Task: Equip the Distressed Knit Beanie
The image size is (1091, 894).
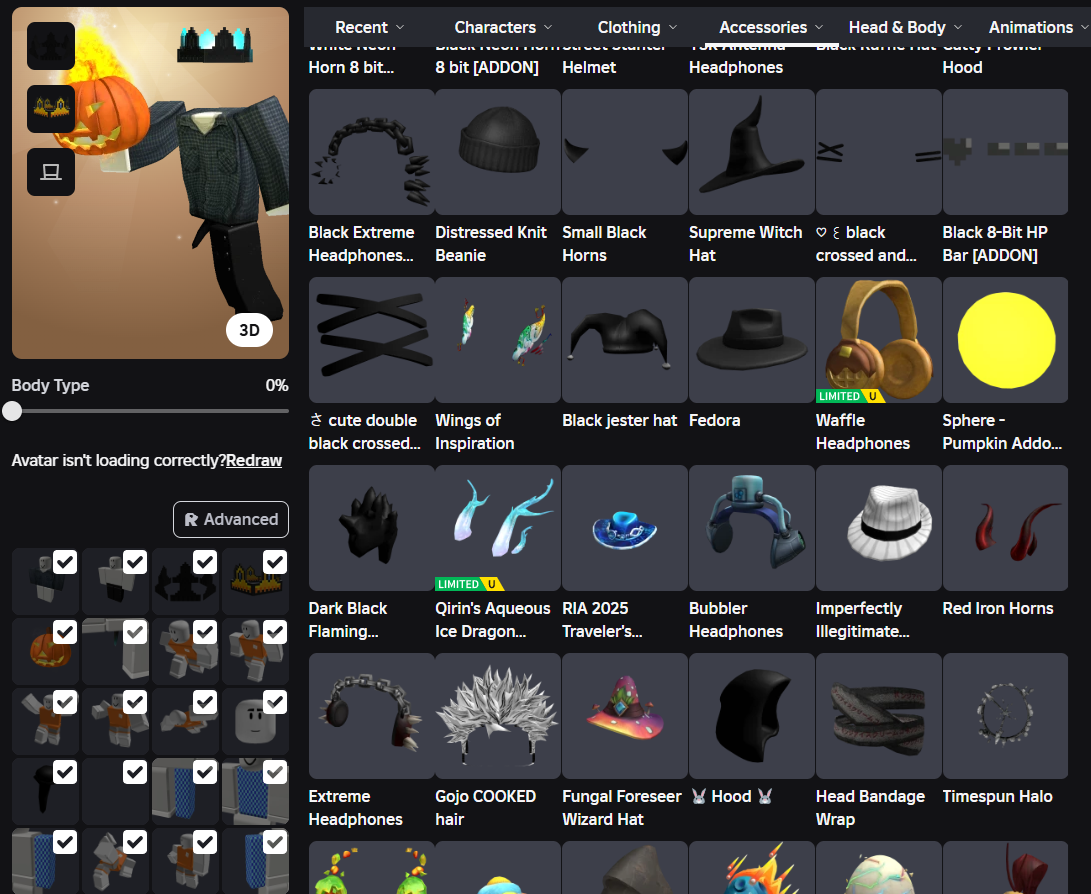Action: 498,152
